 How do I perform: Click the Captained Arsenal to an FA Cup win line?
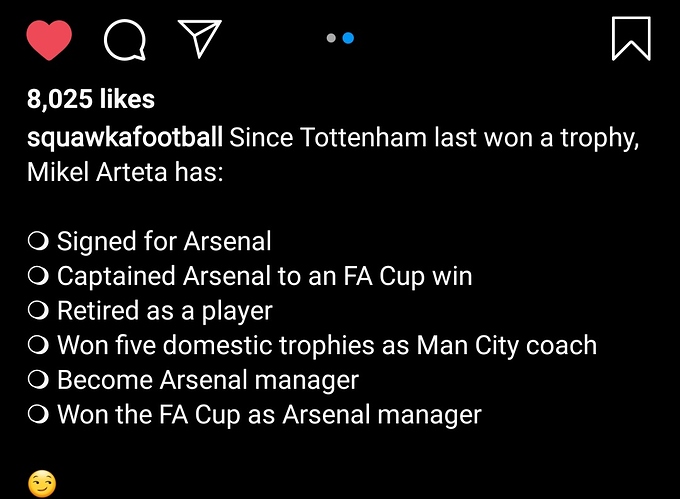[265, 277]
